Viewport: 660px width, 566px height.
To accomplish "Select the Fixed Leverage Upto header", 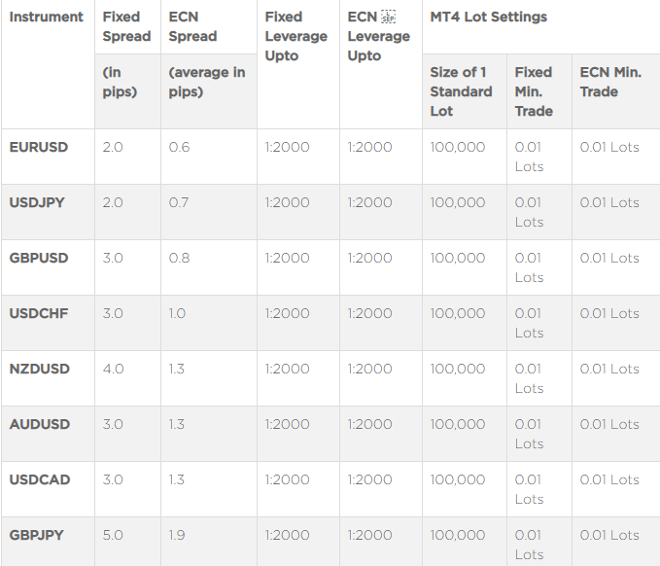I will coord(296,36).
